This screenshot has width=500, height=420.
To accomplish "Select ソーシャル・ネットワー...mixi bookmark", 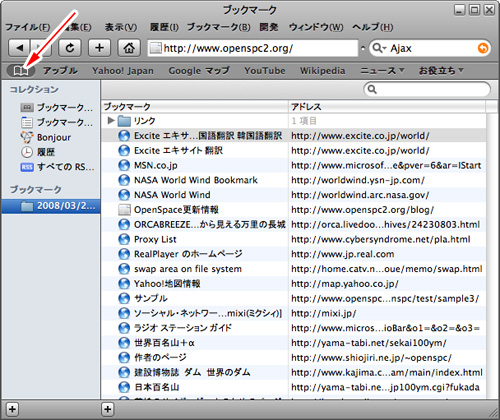I will (293, 313).
